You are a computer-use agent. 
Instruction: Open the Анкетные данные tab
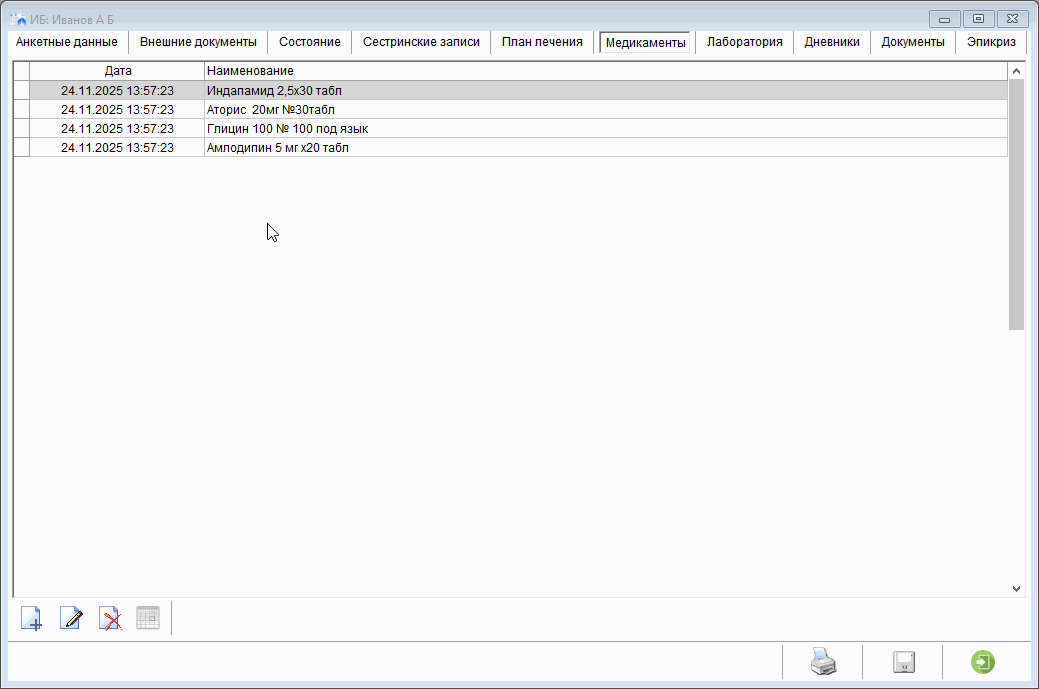tap(67, 42)
